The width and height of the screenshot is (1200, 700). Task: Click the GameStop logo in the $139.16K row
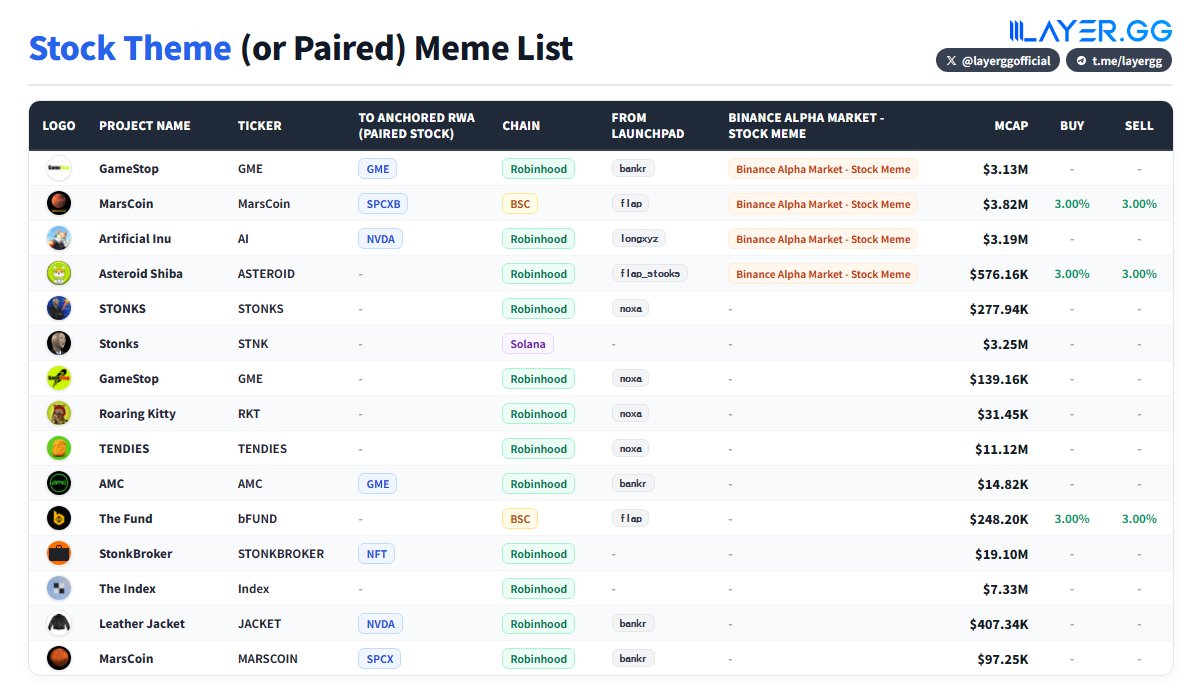pos(59,379)
